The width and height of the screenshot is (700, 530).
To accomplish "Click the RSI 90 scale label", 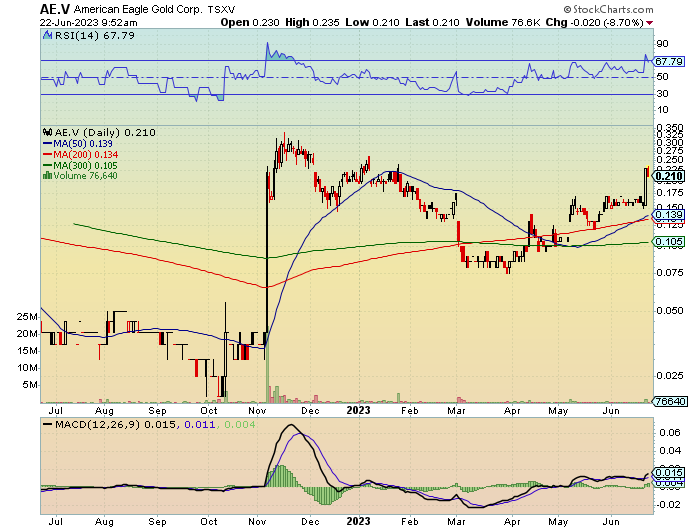I will (x=662, y=44).
